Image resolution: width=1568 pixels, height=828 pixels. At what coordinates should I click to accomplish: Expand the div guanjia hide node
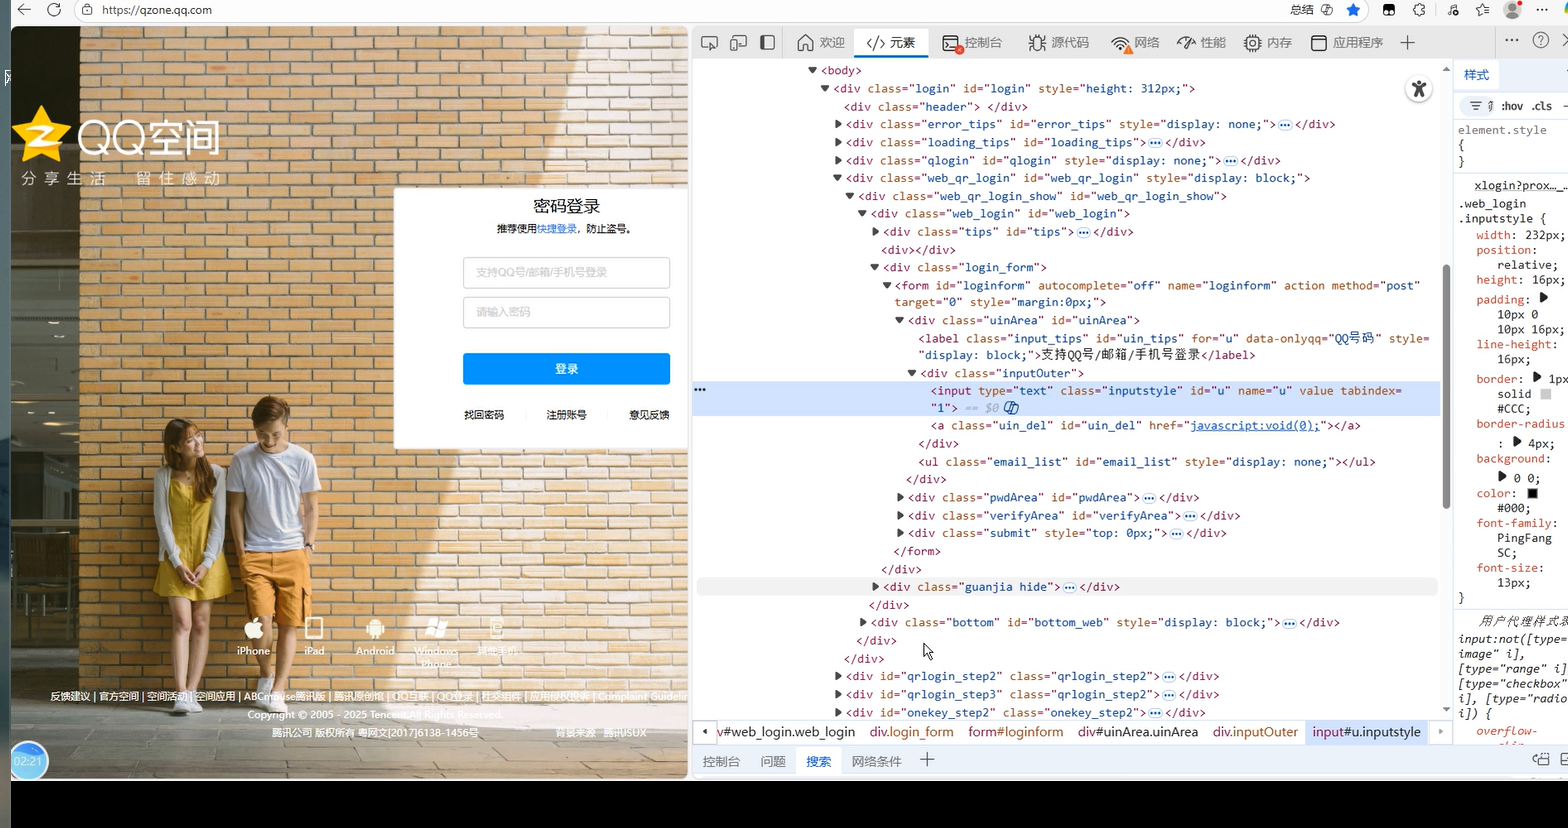876,587
